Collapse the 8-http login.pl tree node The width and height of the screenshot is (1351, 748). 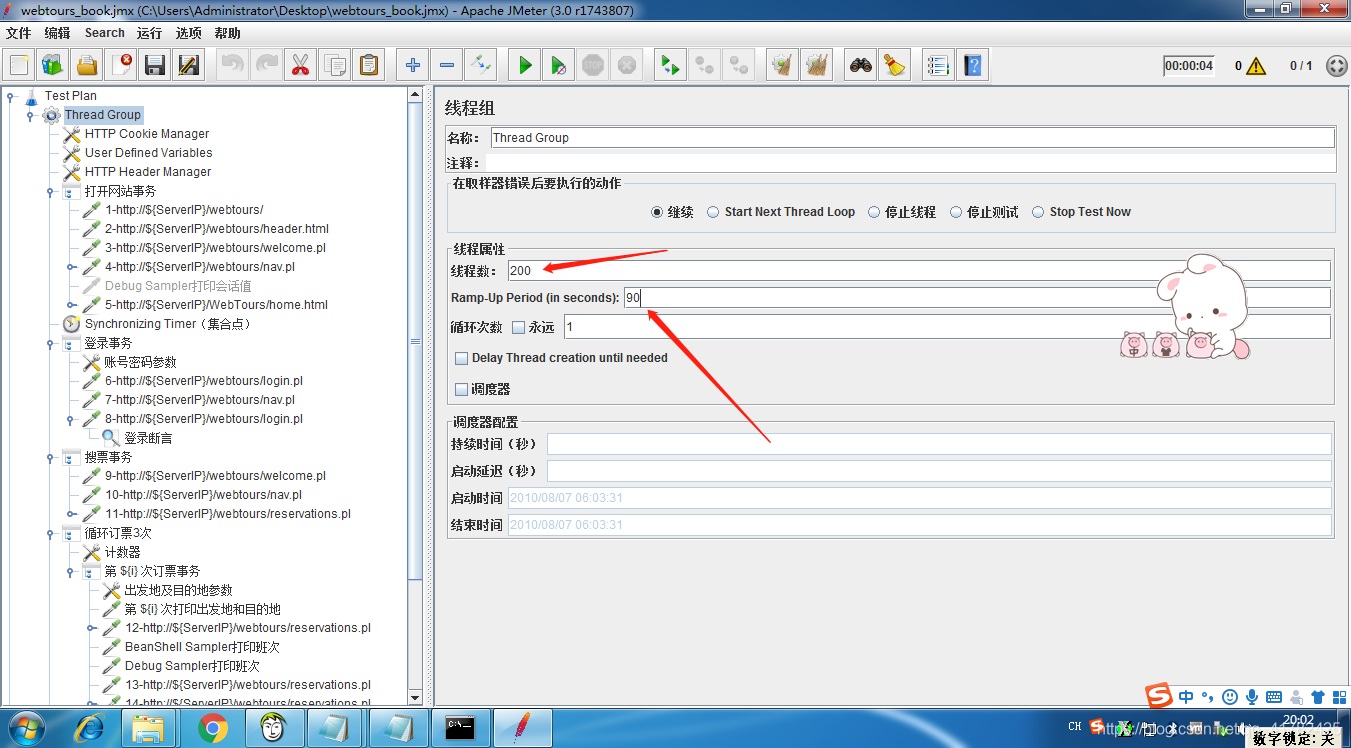point(71,419)
